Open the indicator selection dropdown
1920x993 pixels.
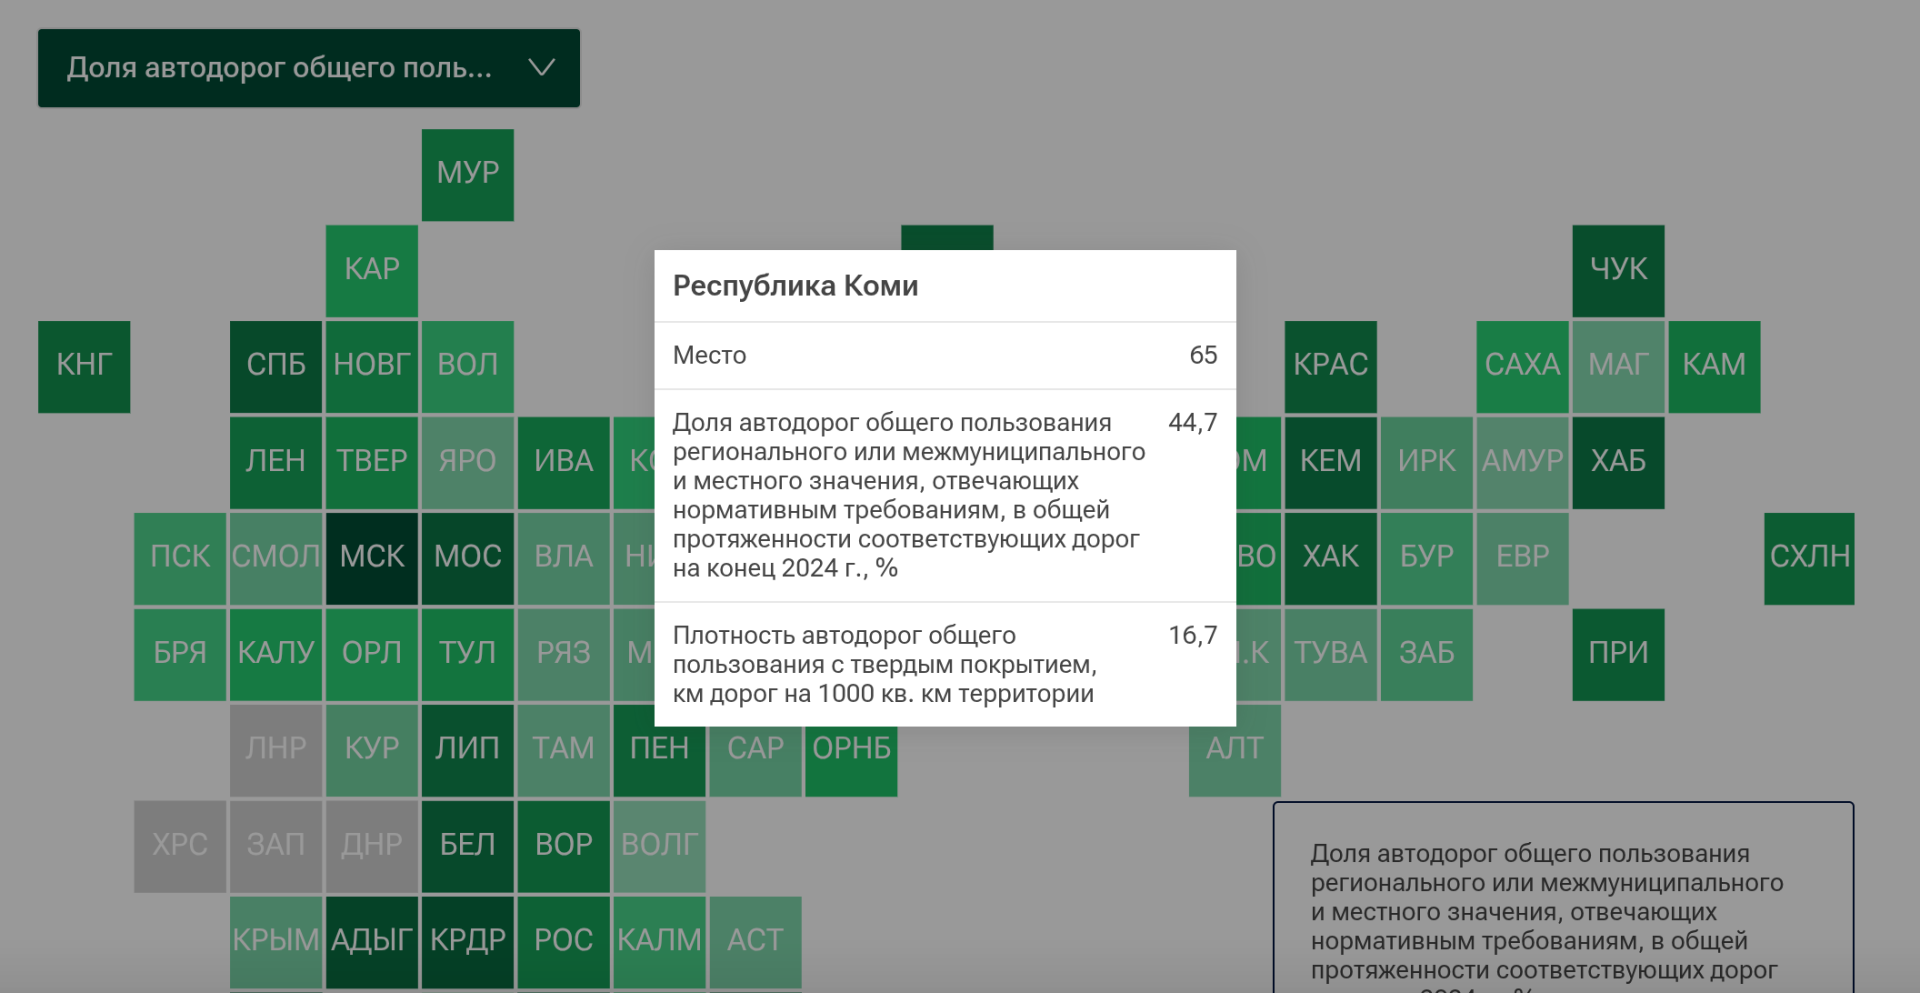click(280, 68)
